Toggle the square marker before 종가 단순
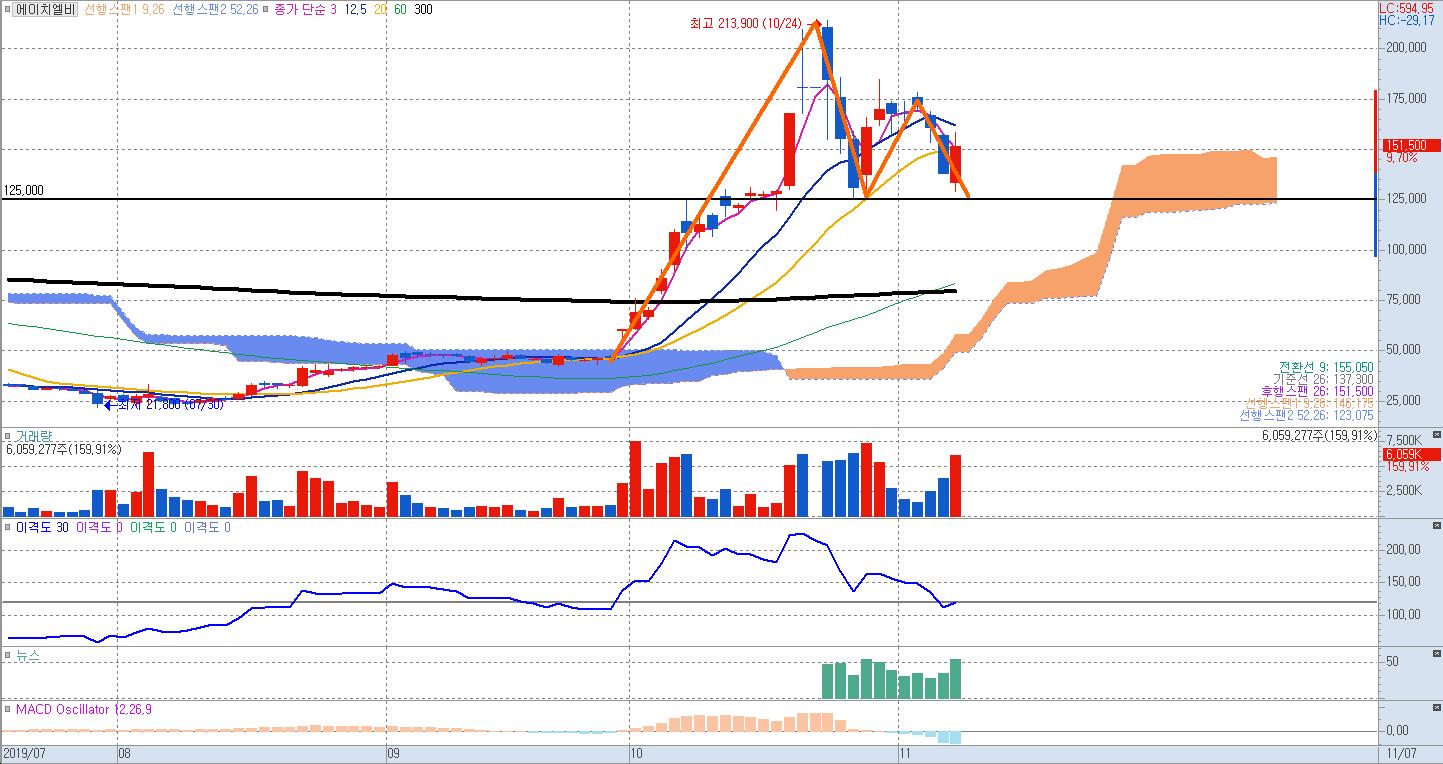The width and height of the screenshot is (1443, 764). pos(265,9)
